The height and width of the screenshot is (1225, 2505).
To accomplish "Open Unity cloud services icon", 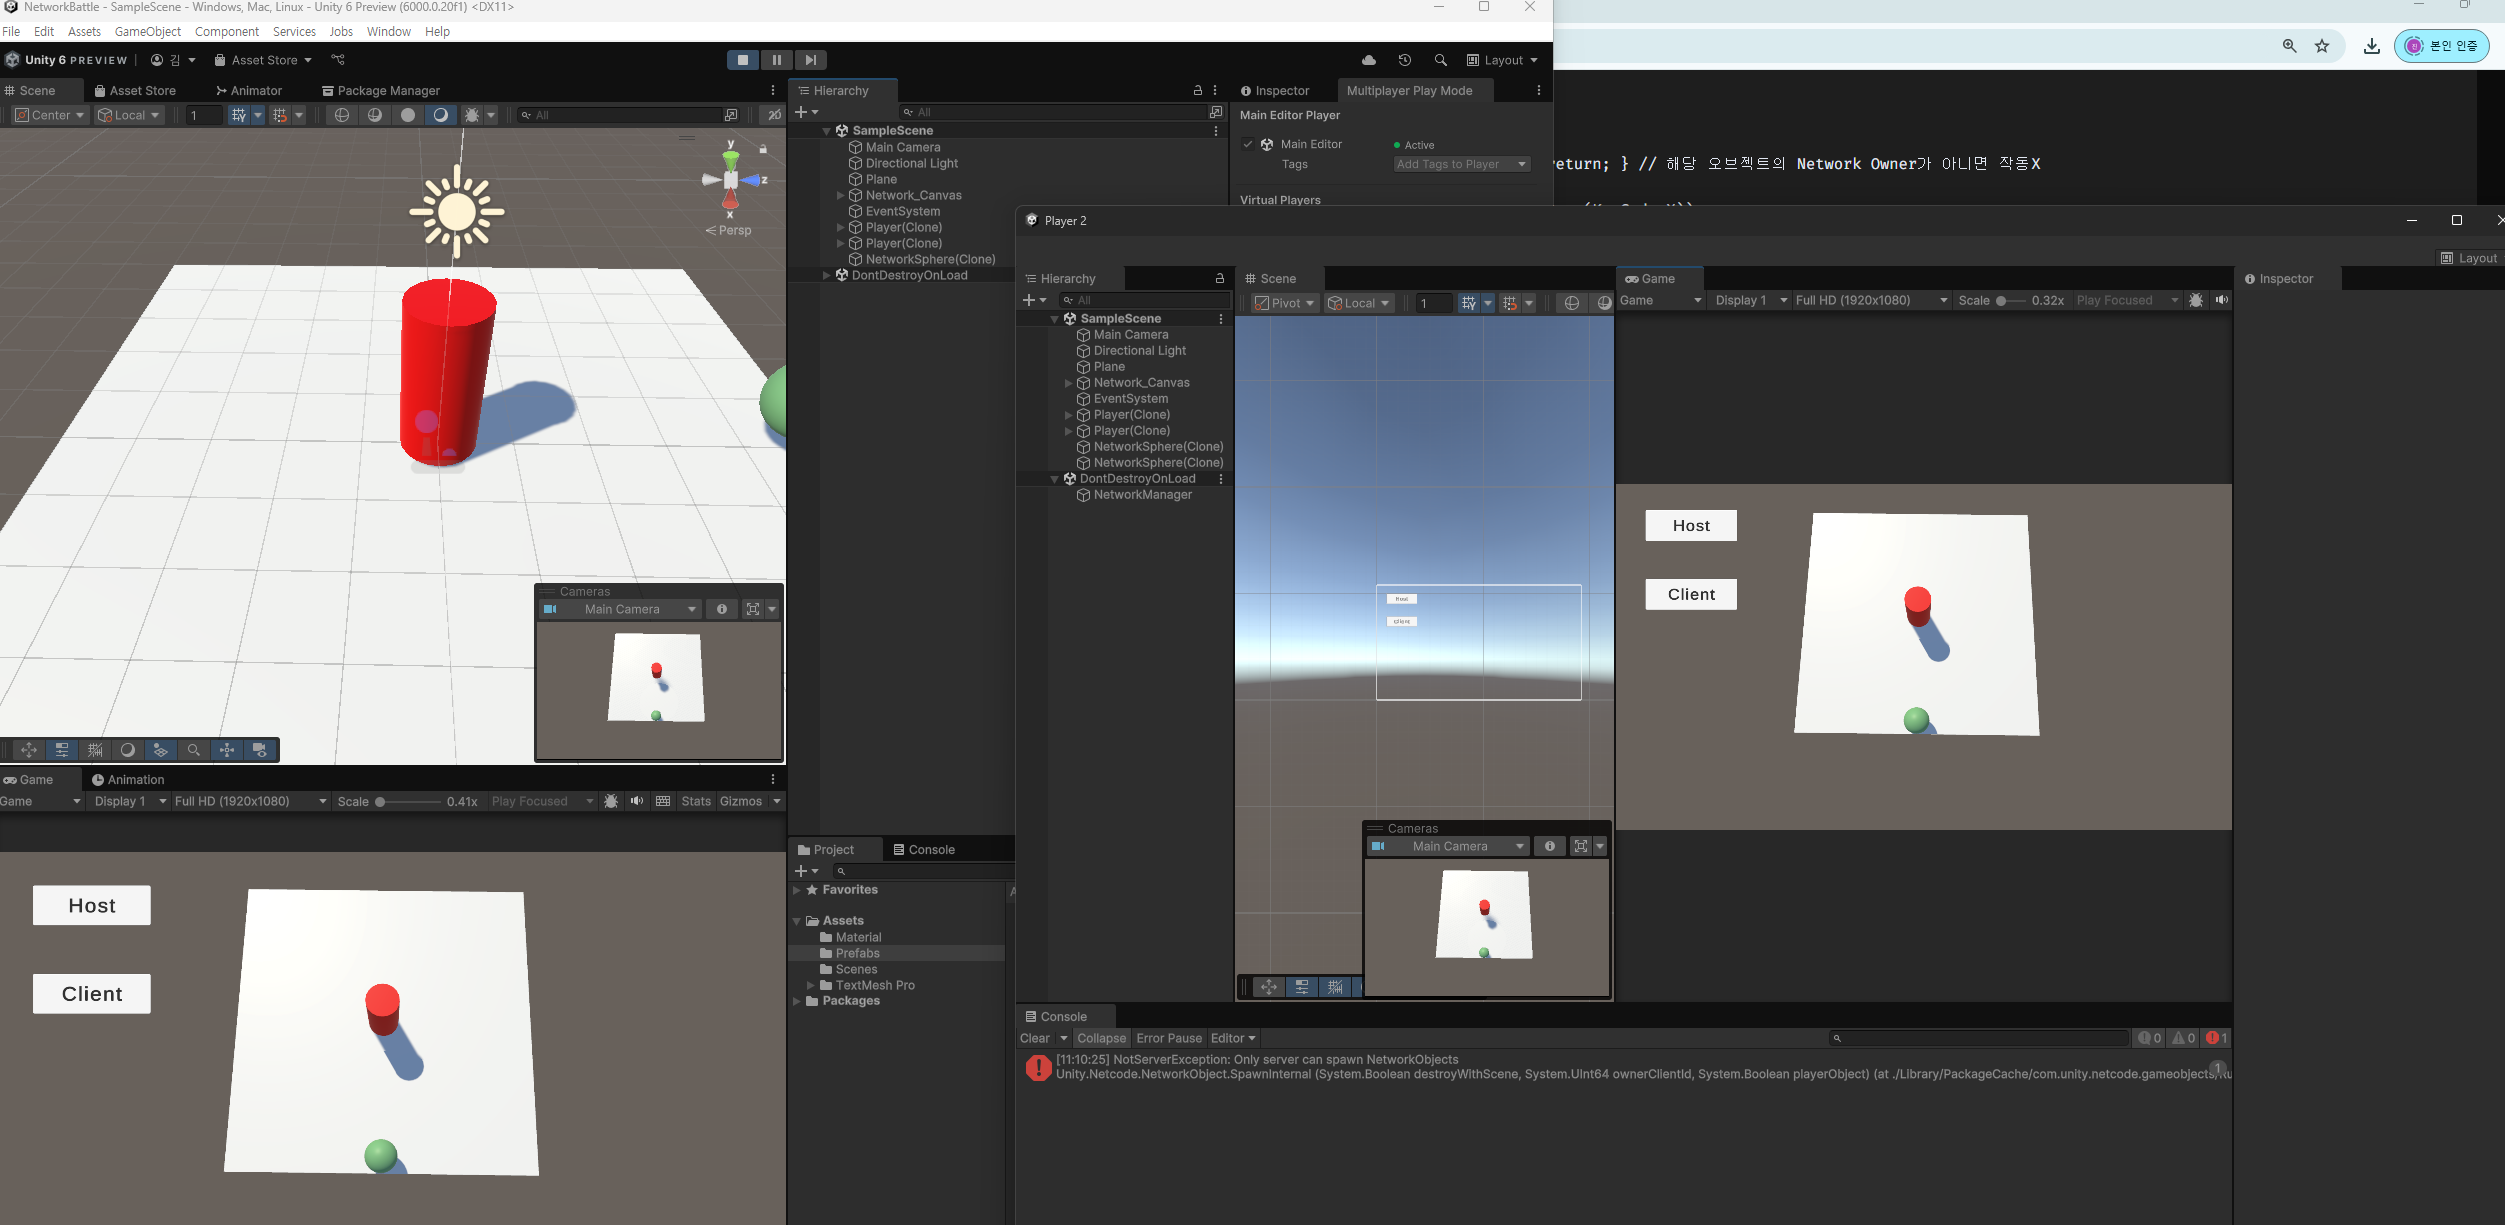I will [x=1369, y=60].
